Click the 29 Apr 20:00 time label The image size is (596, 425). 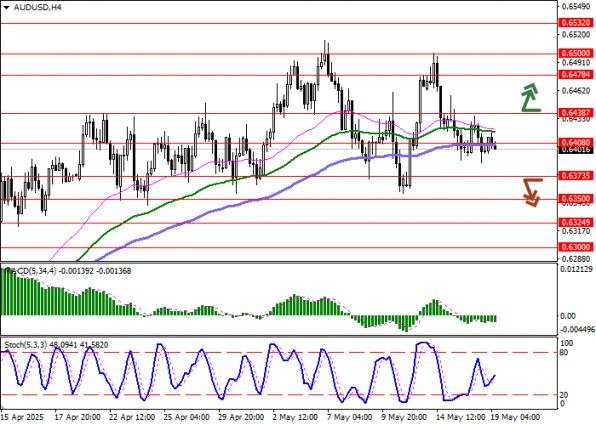point(242,417)
